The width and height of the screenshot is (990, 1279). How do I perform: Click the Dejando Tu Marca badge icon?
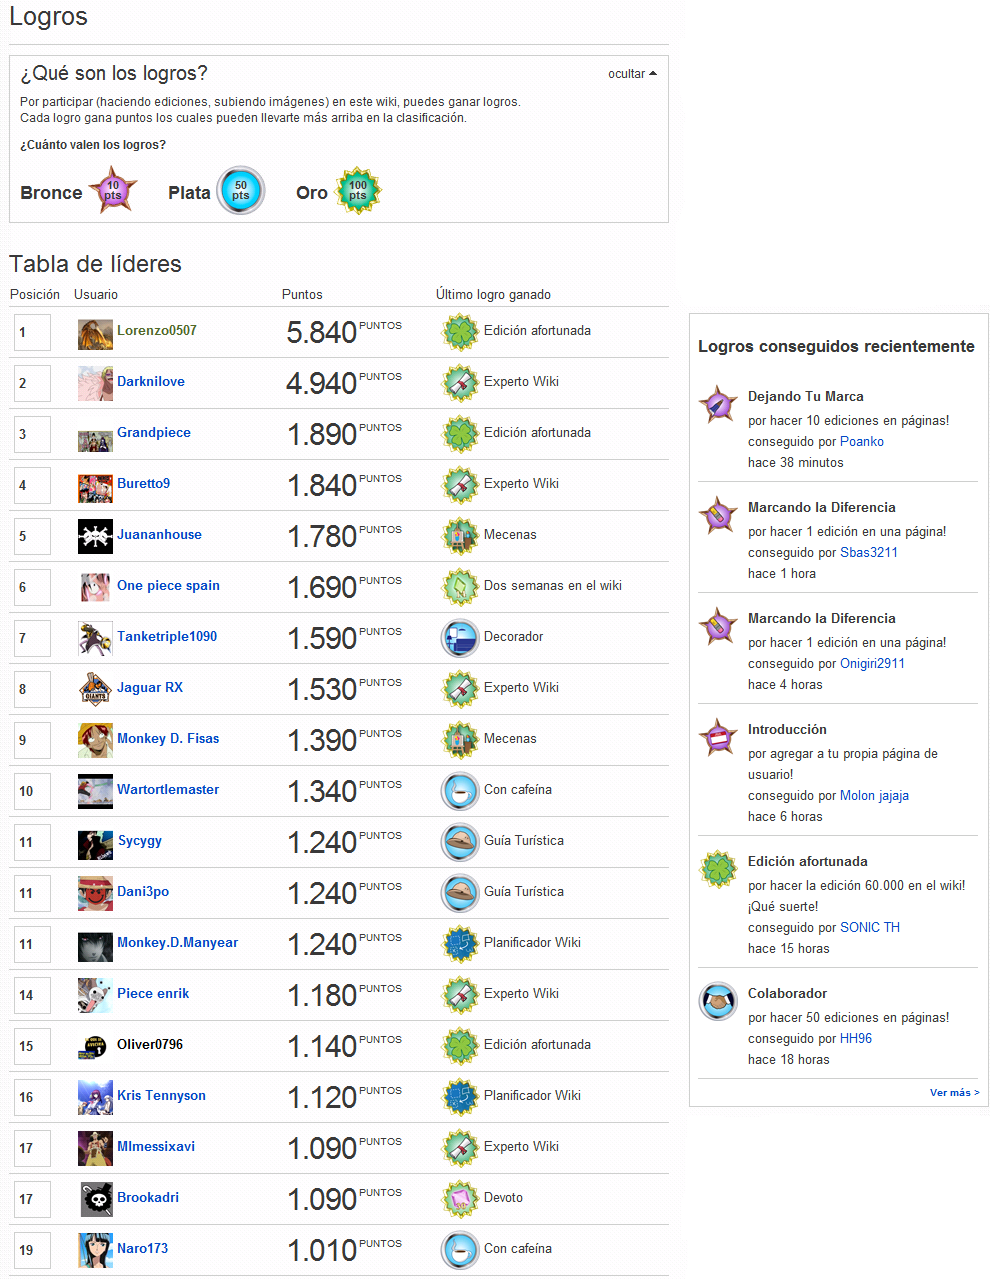coord(718,404)
